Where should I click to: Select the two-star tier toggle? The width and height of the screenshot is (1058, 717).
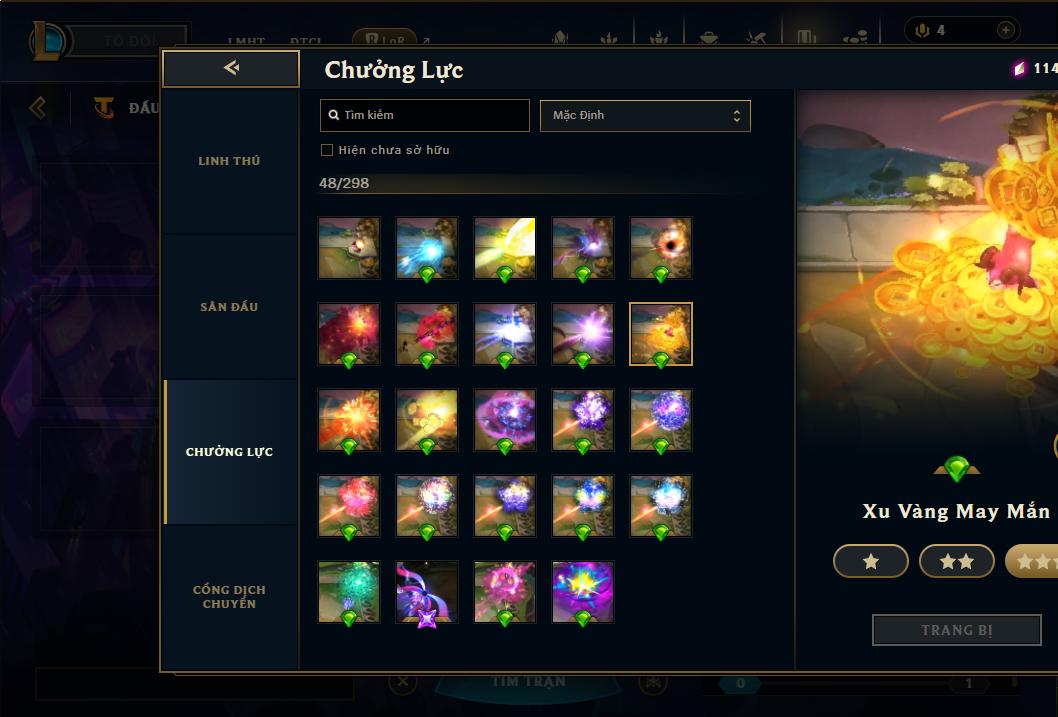(x=957, y=561)
